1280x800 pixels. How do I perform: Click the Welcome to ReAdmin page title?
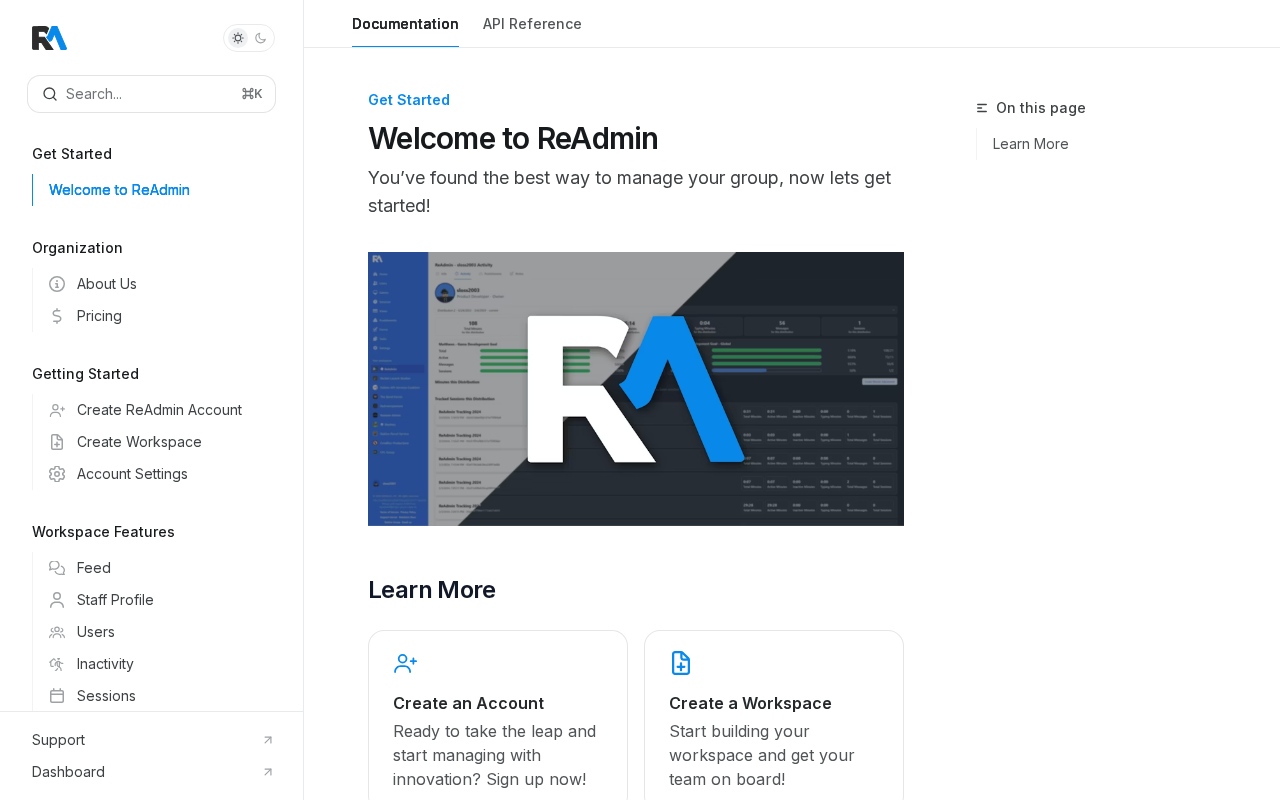point(513,138)
